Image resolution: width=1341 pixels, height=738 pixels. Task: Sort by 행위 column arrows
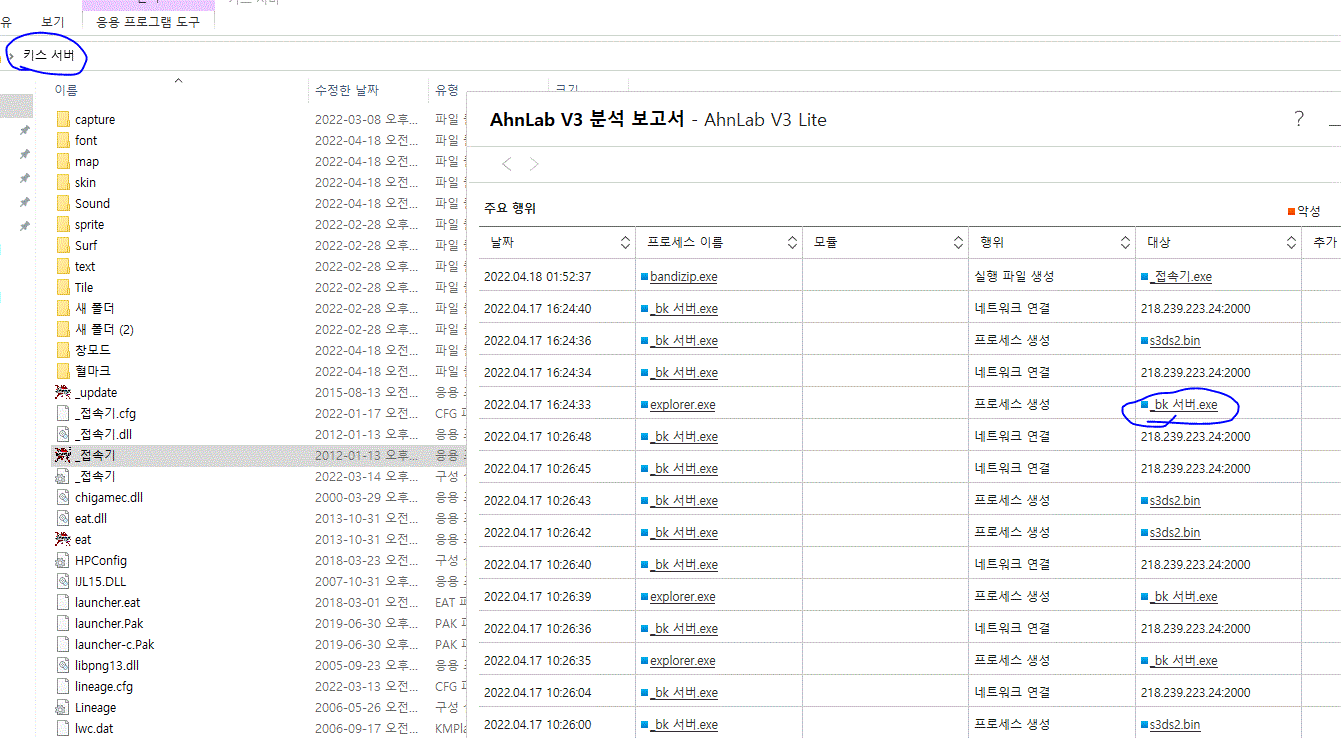coord(1125,242)
